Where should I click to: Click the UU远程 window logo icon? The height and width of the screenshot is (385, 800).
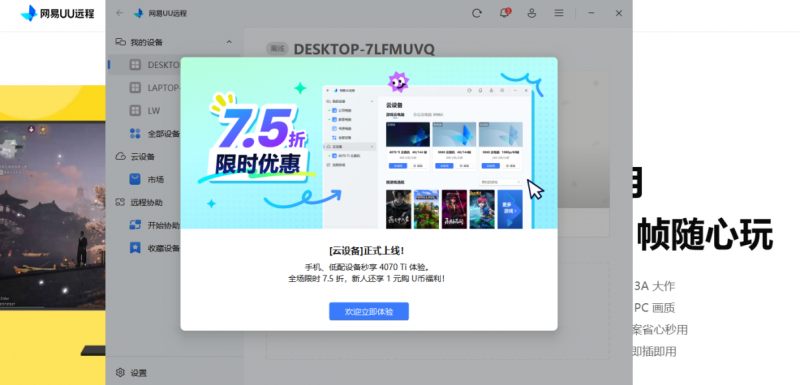(138, 13)
